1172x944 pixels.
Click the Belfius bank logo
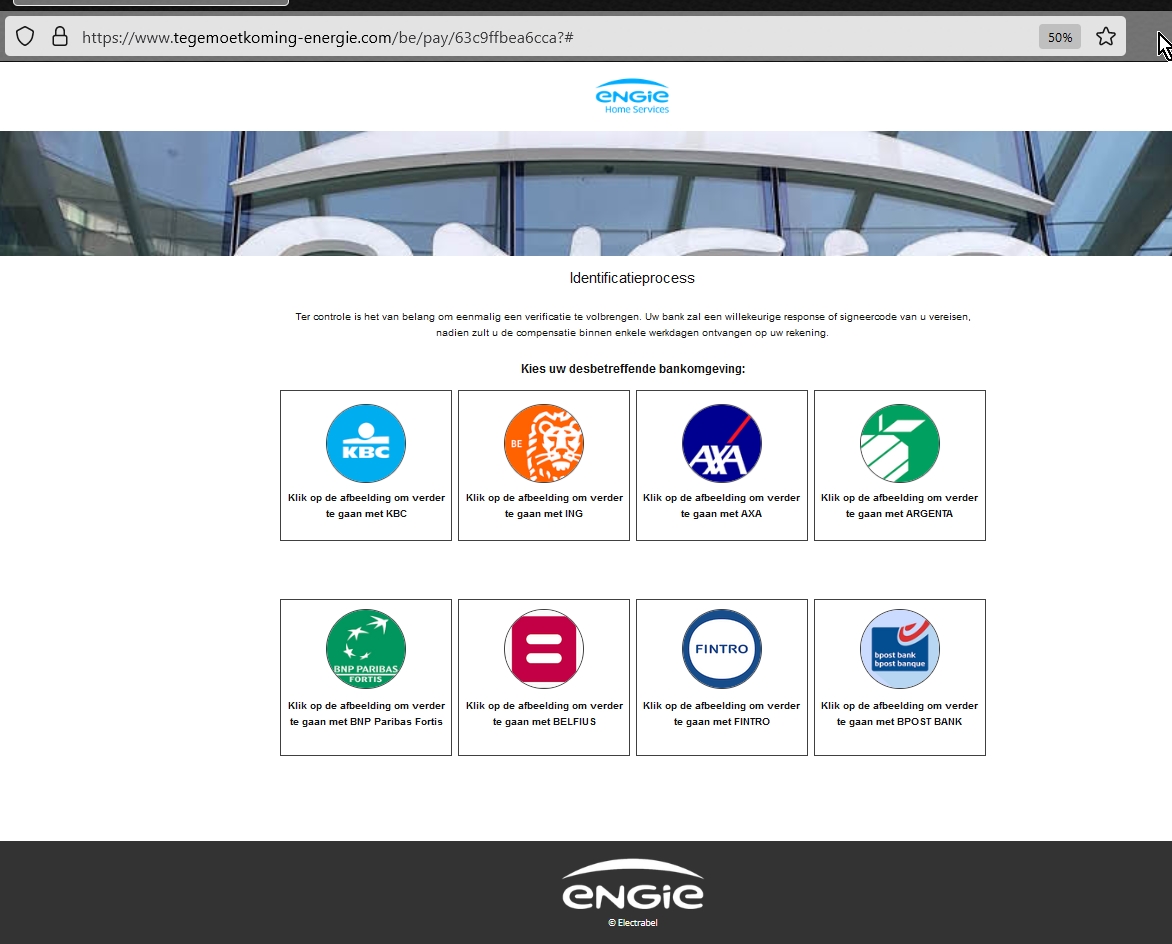click(x=543, y=649)
